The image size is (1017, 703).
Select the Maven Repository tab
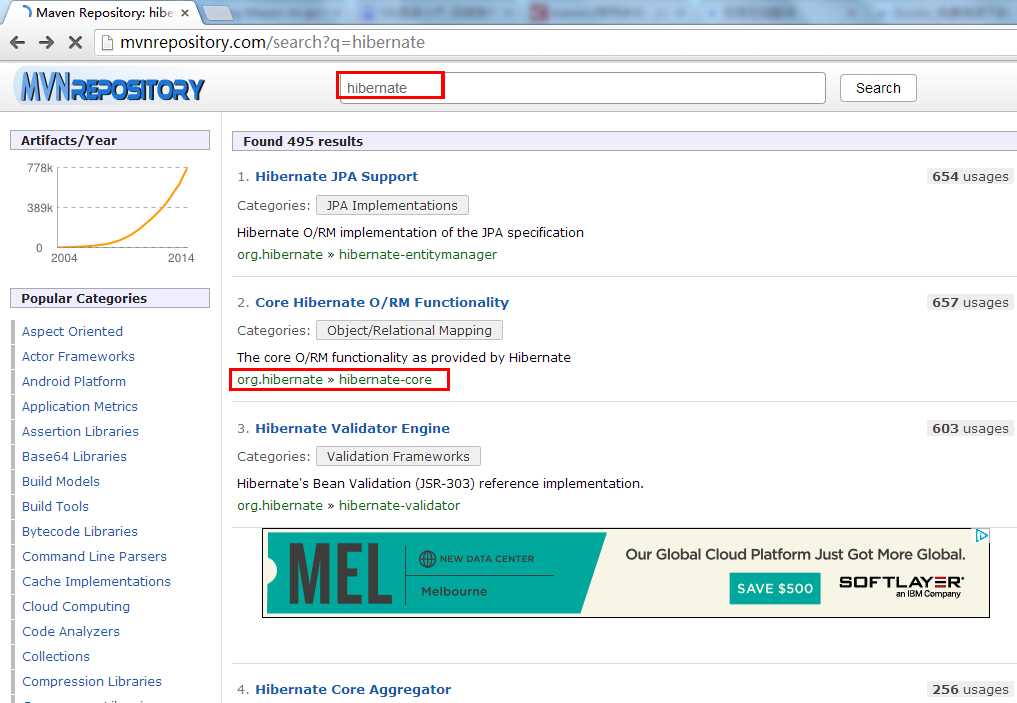click(x=101, y=12)
